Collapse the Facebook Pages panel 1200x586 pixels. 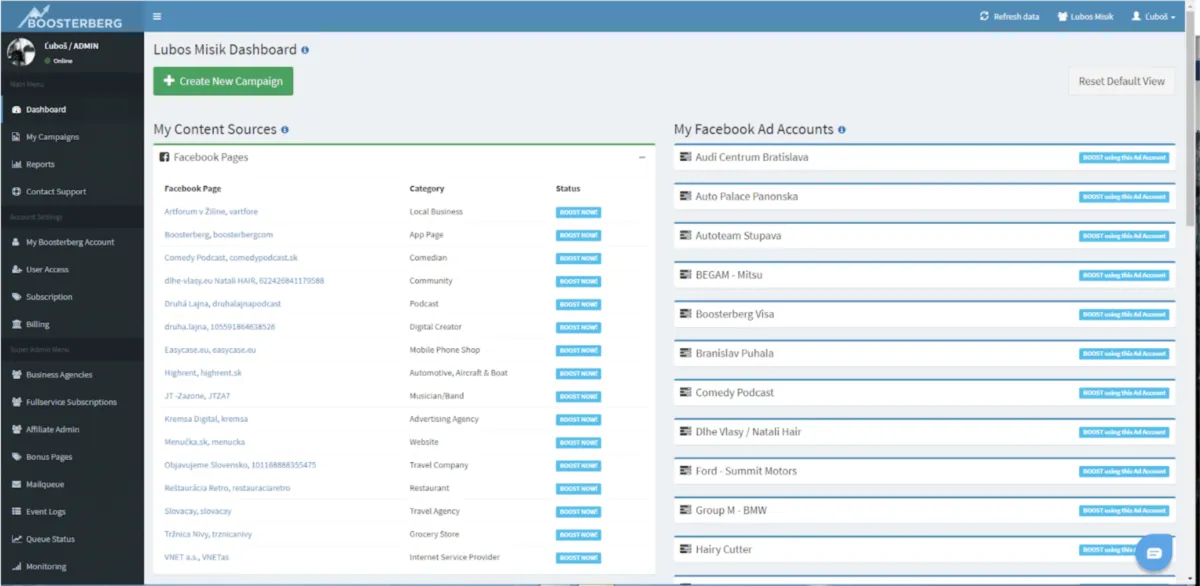(642, 158)
